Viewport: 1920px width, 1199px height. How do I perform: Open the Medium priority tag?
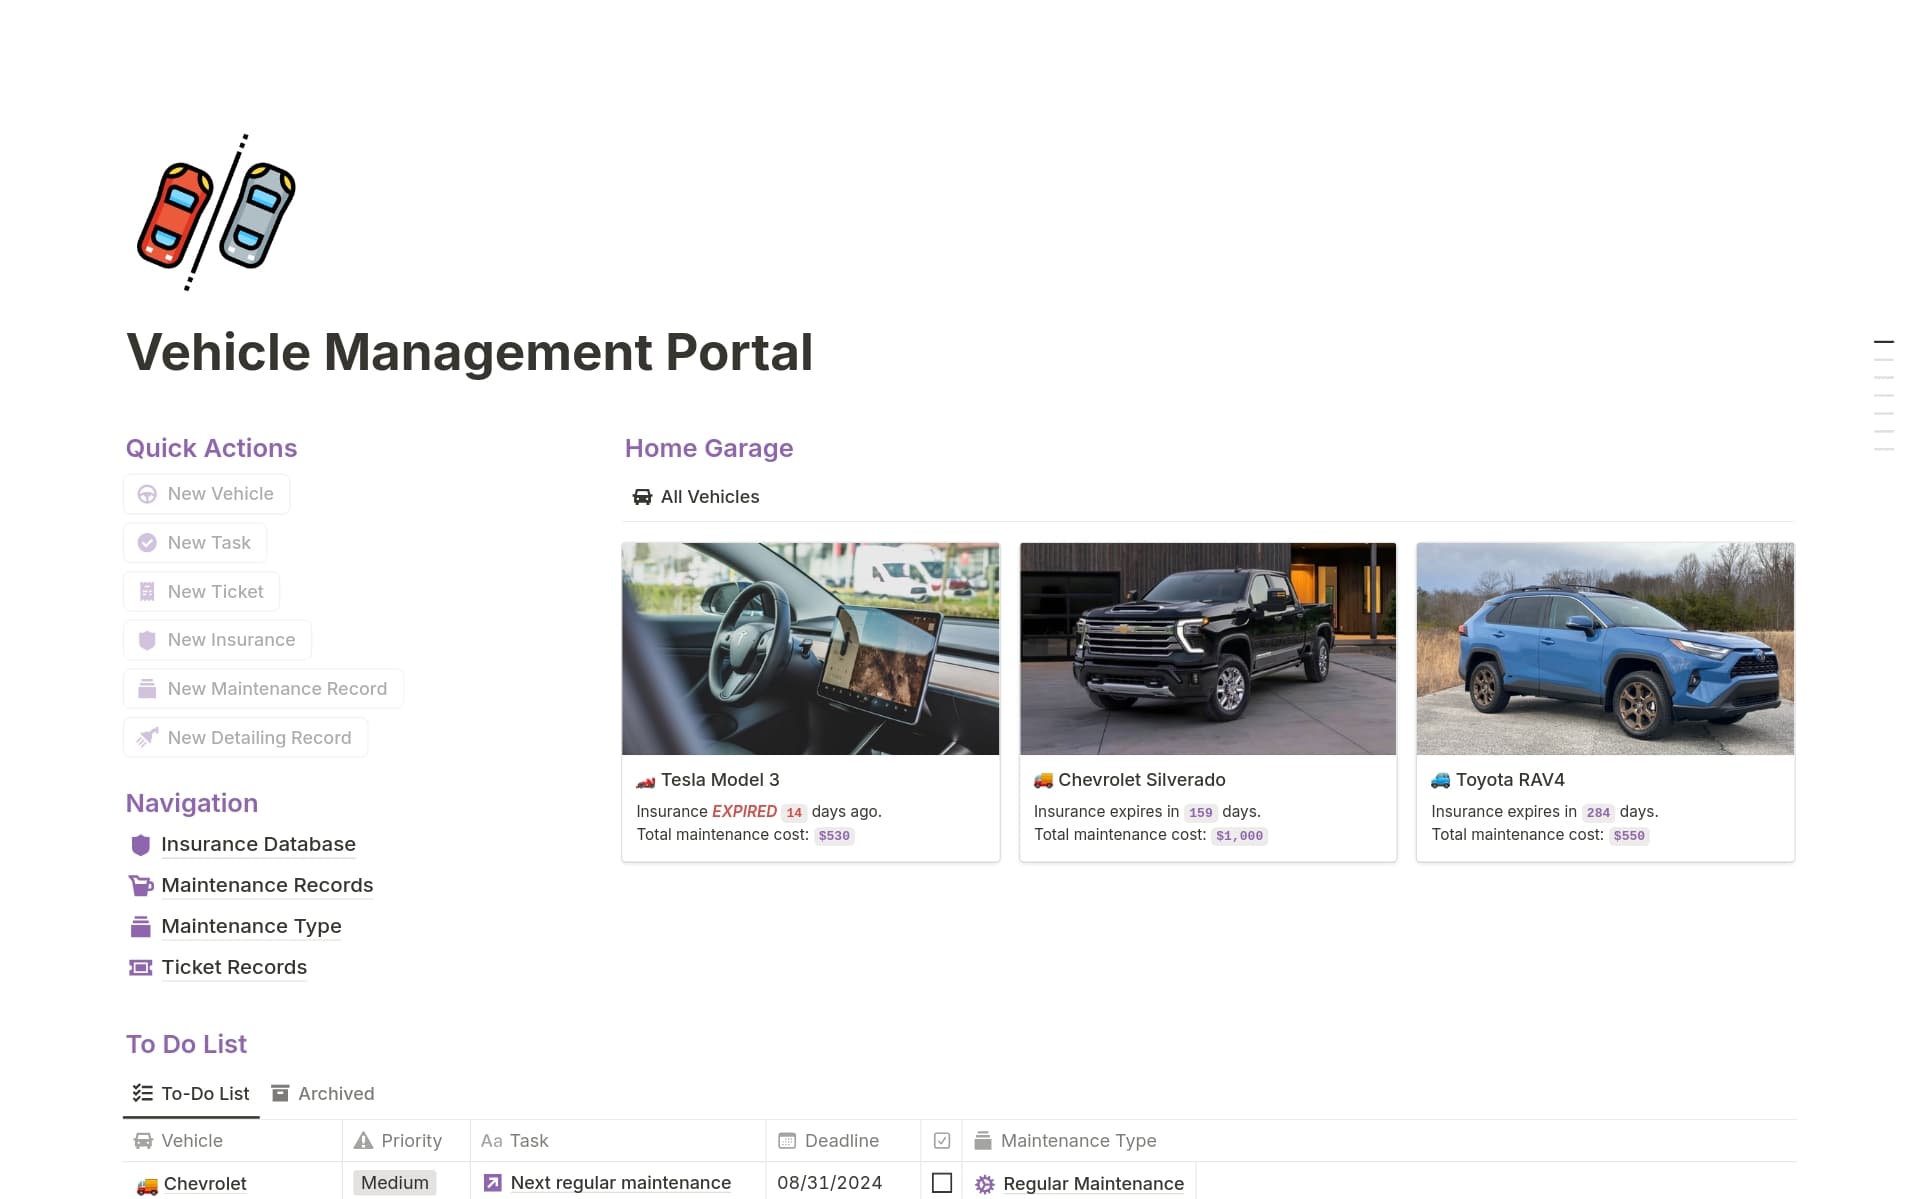point(394,1183)
